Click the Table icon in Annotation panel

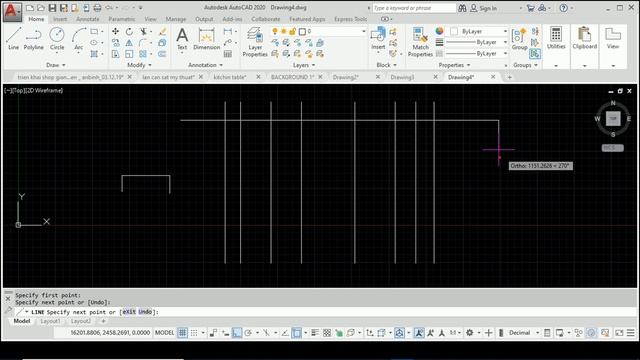(x=228, y=54)
